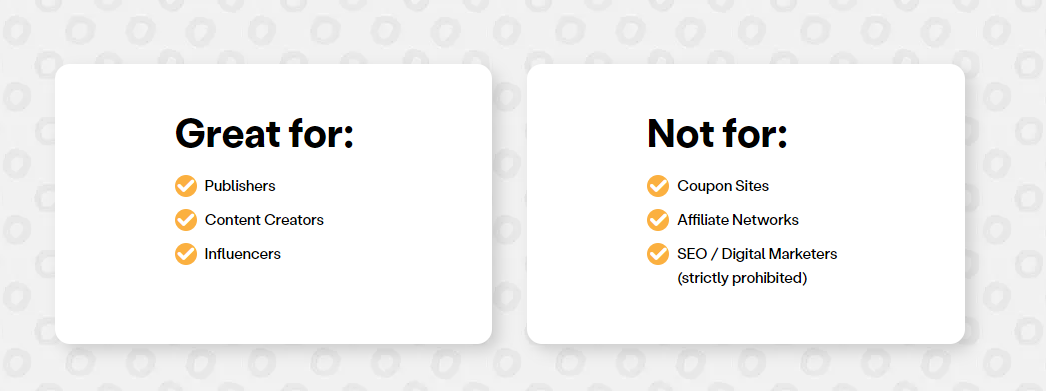Click the checkmark icon next to Coupon Sites

coord(658,186)
